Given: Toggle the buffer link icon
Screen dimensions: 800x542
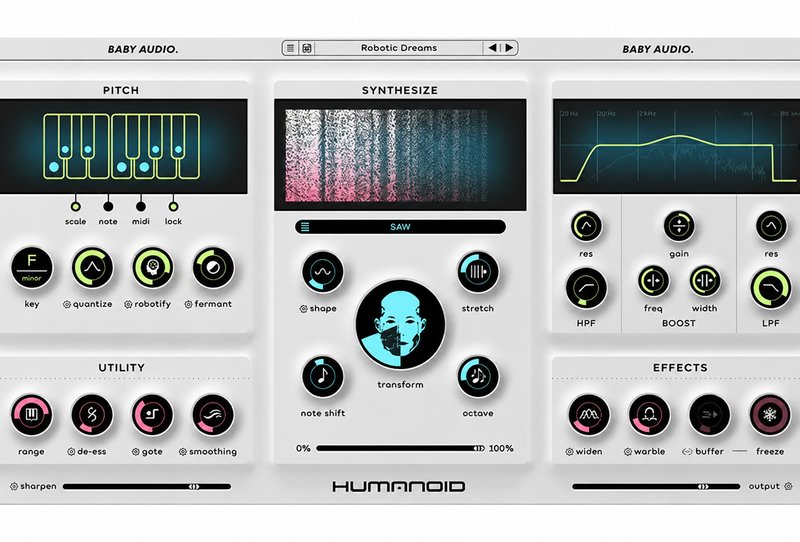Looking at the screenshot, I should point(687,452).
